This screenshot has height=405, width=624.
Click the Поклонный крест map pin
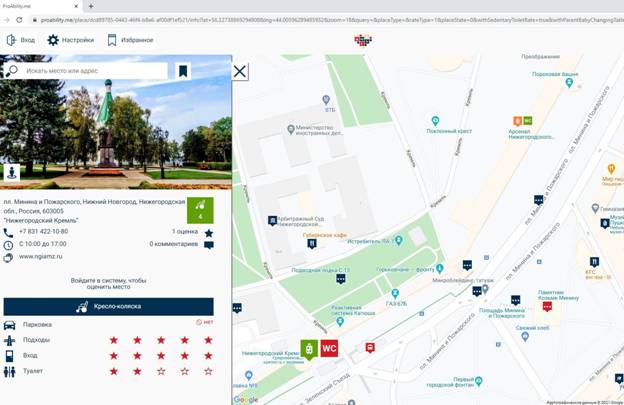(435, 120)
